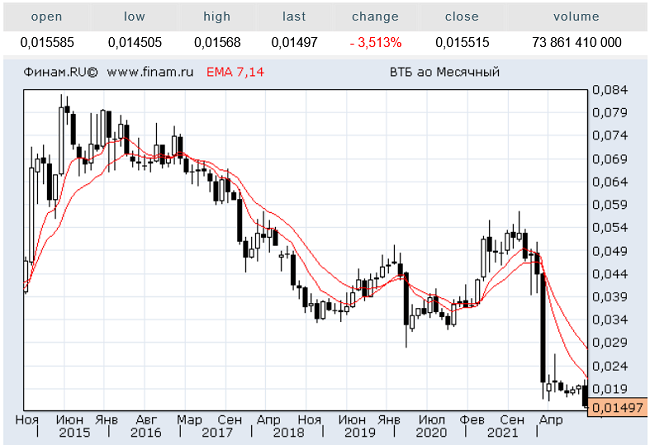Select the open value 0,015585
The width and height of the screenshot is (650, 445).
click(x=47, y=42)
